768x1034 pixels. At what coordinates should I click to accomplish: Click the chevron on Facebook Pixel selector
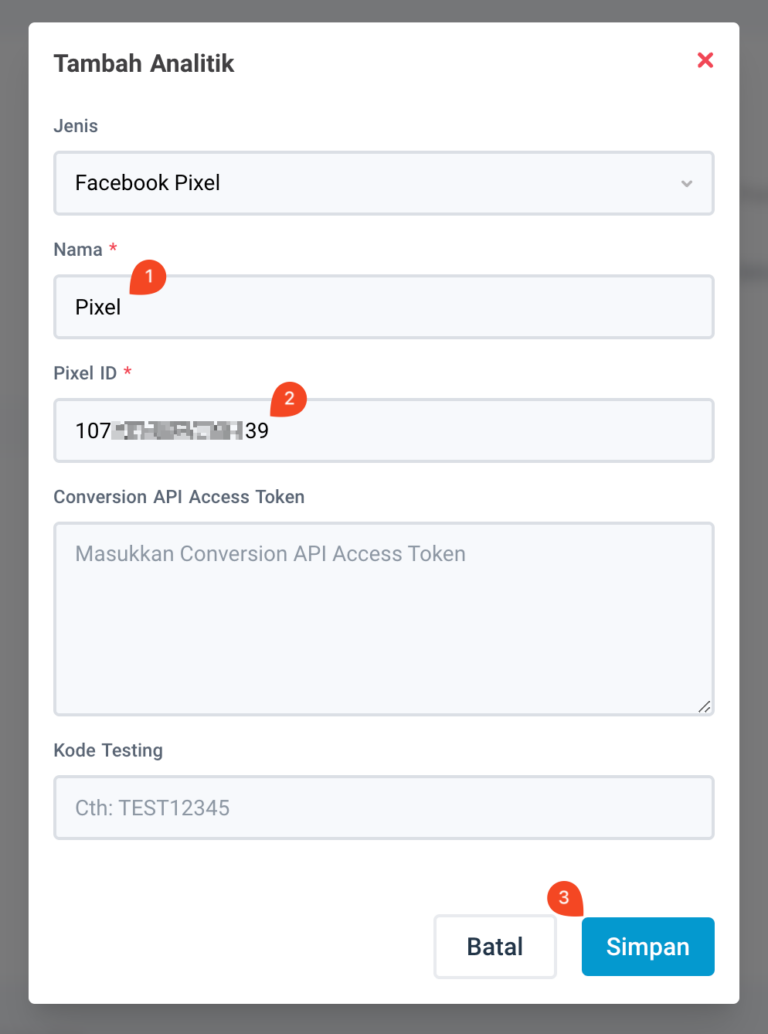coord(687,183)
